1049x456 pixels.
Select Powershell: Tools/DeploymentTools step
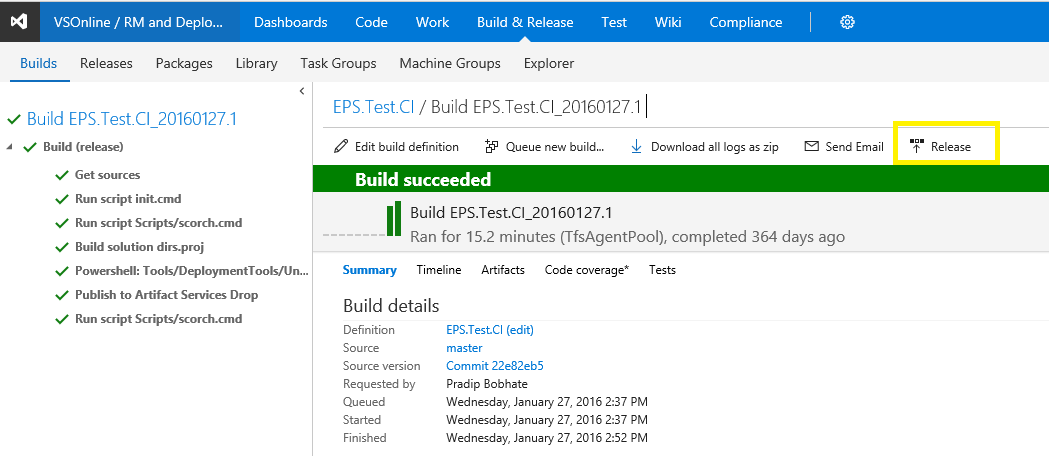[192, 271]
